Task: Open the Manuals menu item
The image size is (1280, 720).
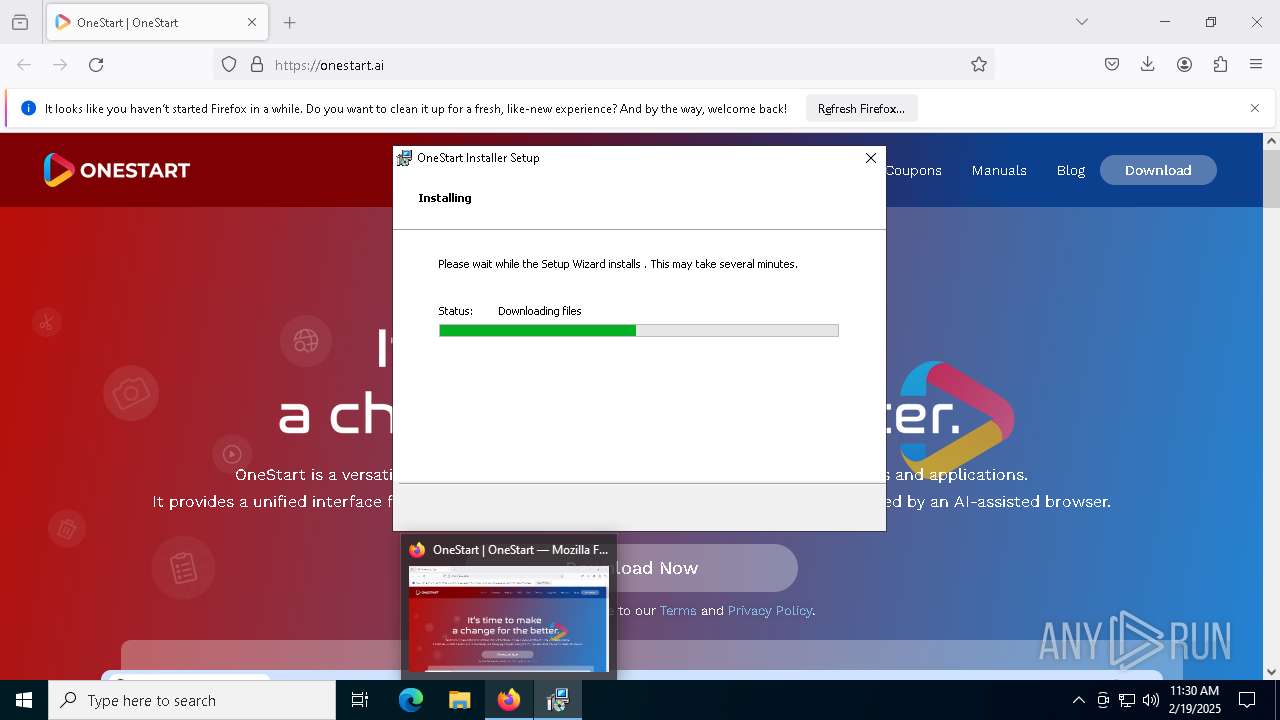Action: [x=999, y=170]
